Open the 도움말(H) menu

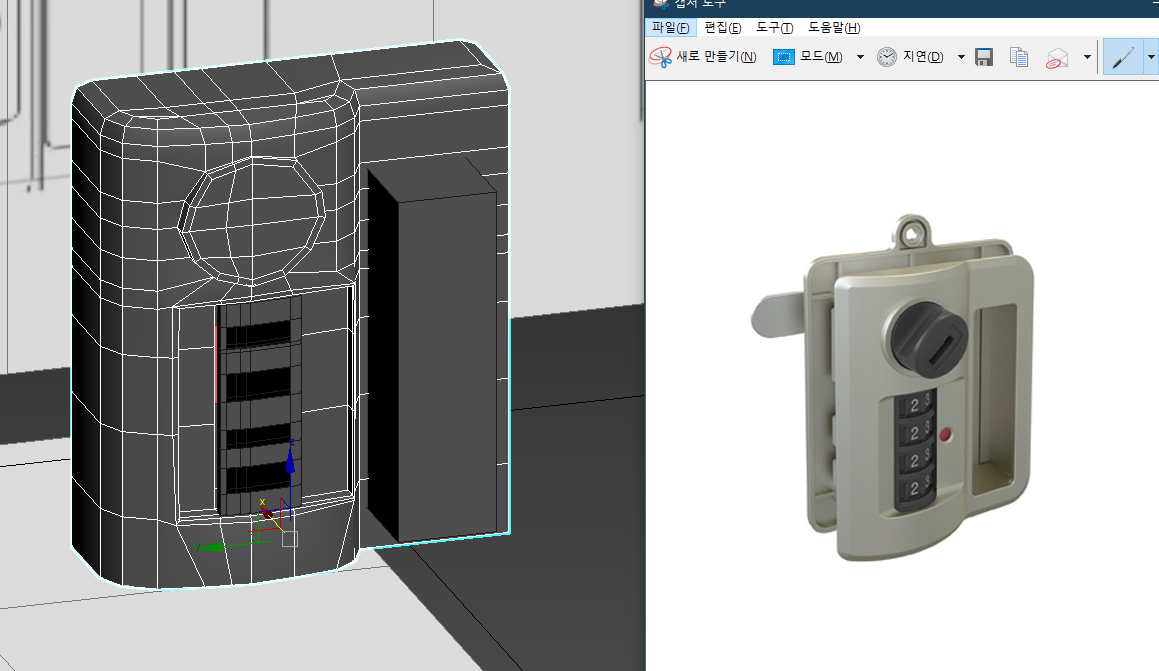point(834,27)
